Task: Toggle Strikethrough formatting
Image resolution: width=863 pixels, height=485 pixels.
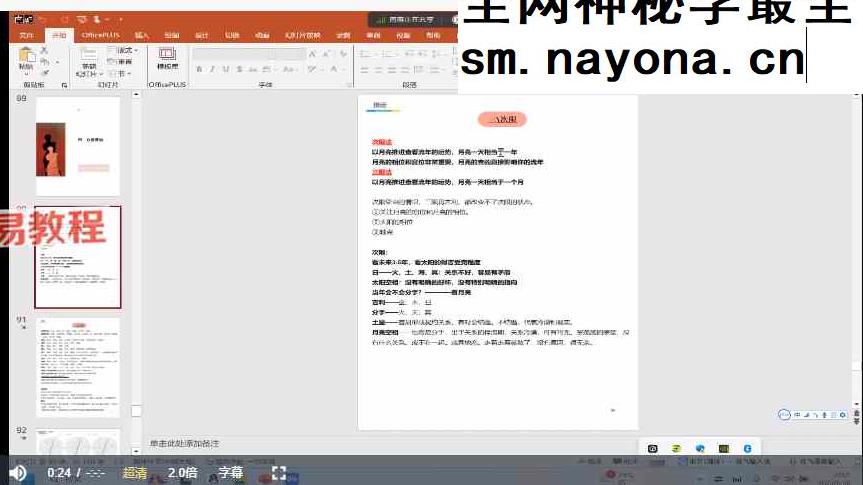Action: pos(253,69)
